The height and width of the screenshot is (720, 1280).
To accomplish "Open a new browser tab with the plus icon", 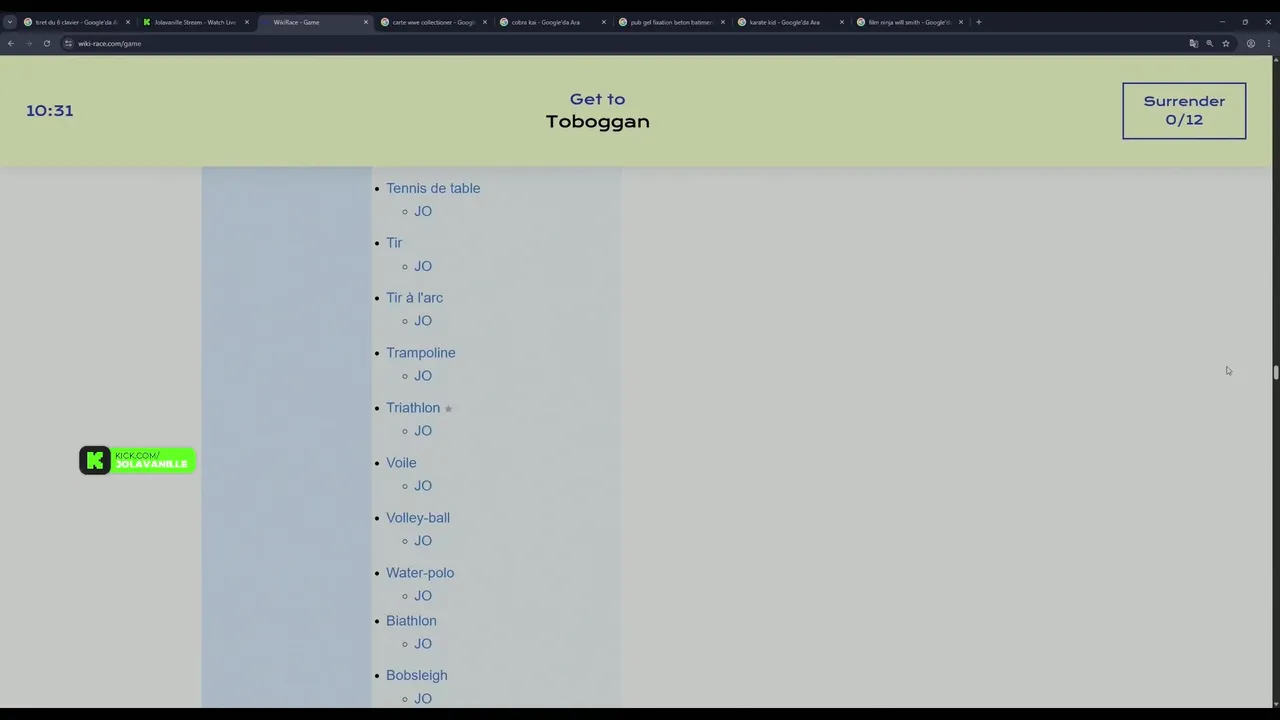I will point(978,22).
